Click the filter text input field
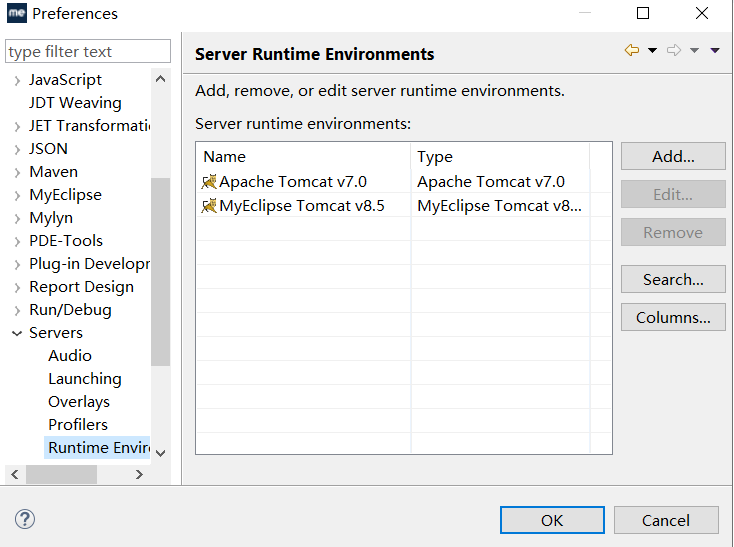This screenshot has width=734, height=547. pos(88,52)
